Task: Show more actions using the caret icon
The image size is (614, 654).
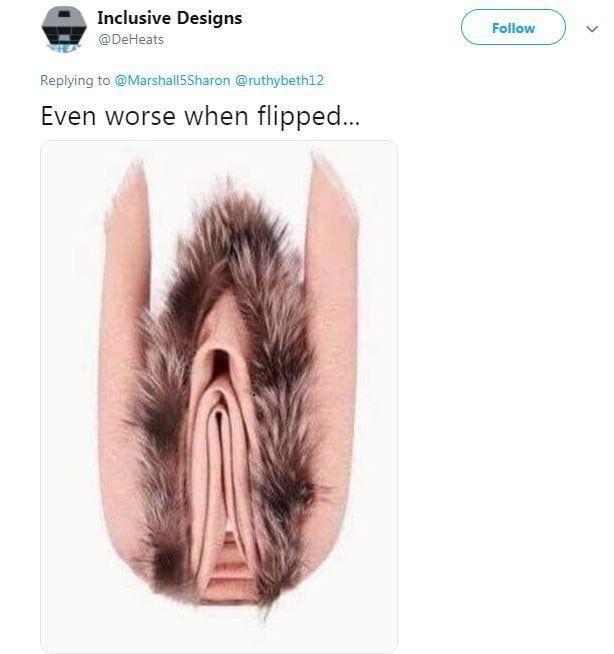Action: (x=592, y=28)
